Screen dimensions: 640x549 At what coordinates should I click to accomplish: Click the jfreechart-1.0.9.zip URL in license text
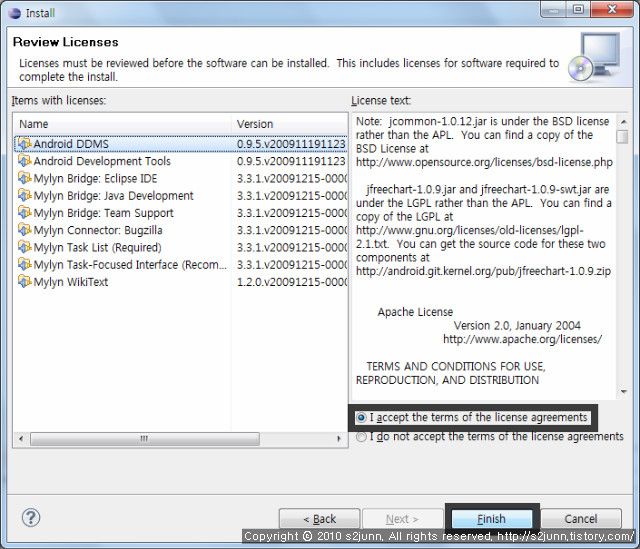tap(483, 271)
